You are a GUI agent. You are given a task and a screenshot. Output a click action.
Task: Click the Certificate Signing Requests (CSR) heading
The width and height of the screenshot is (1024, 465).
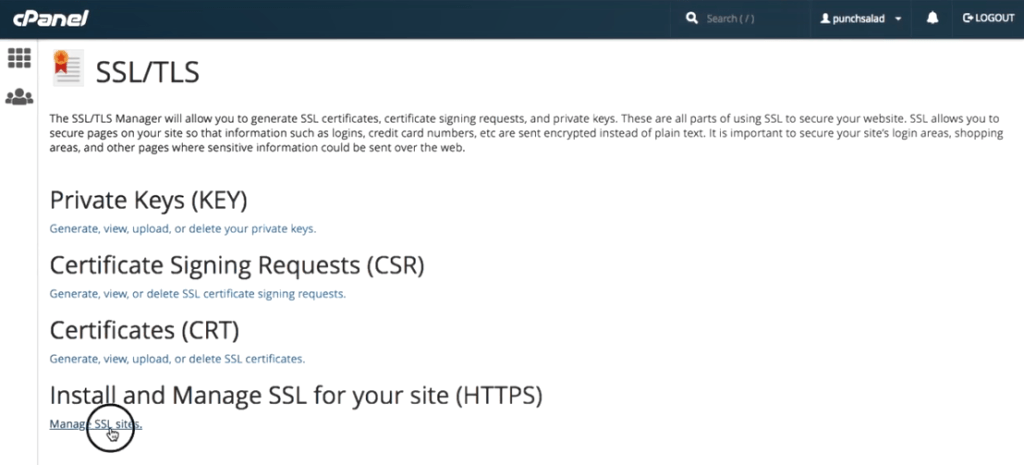click(237, 265)
